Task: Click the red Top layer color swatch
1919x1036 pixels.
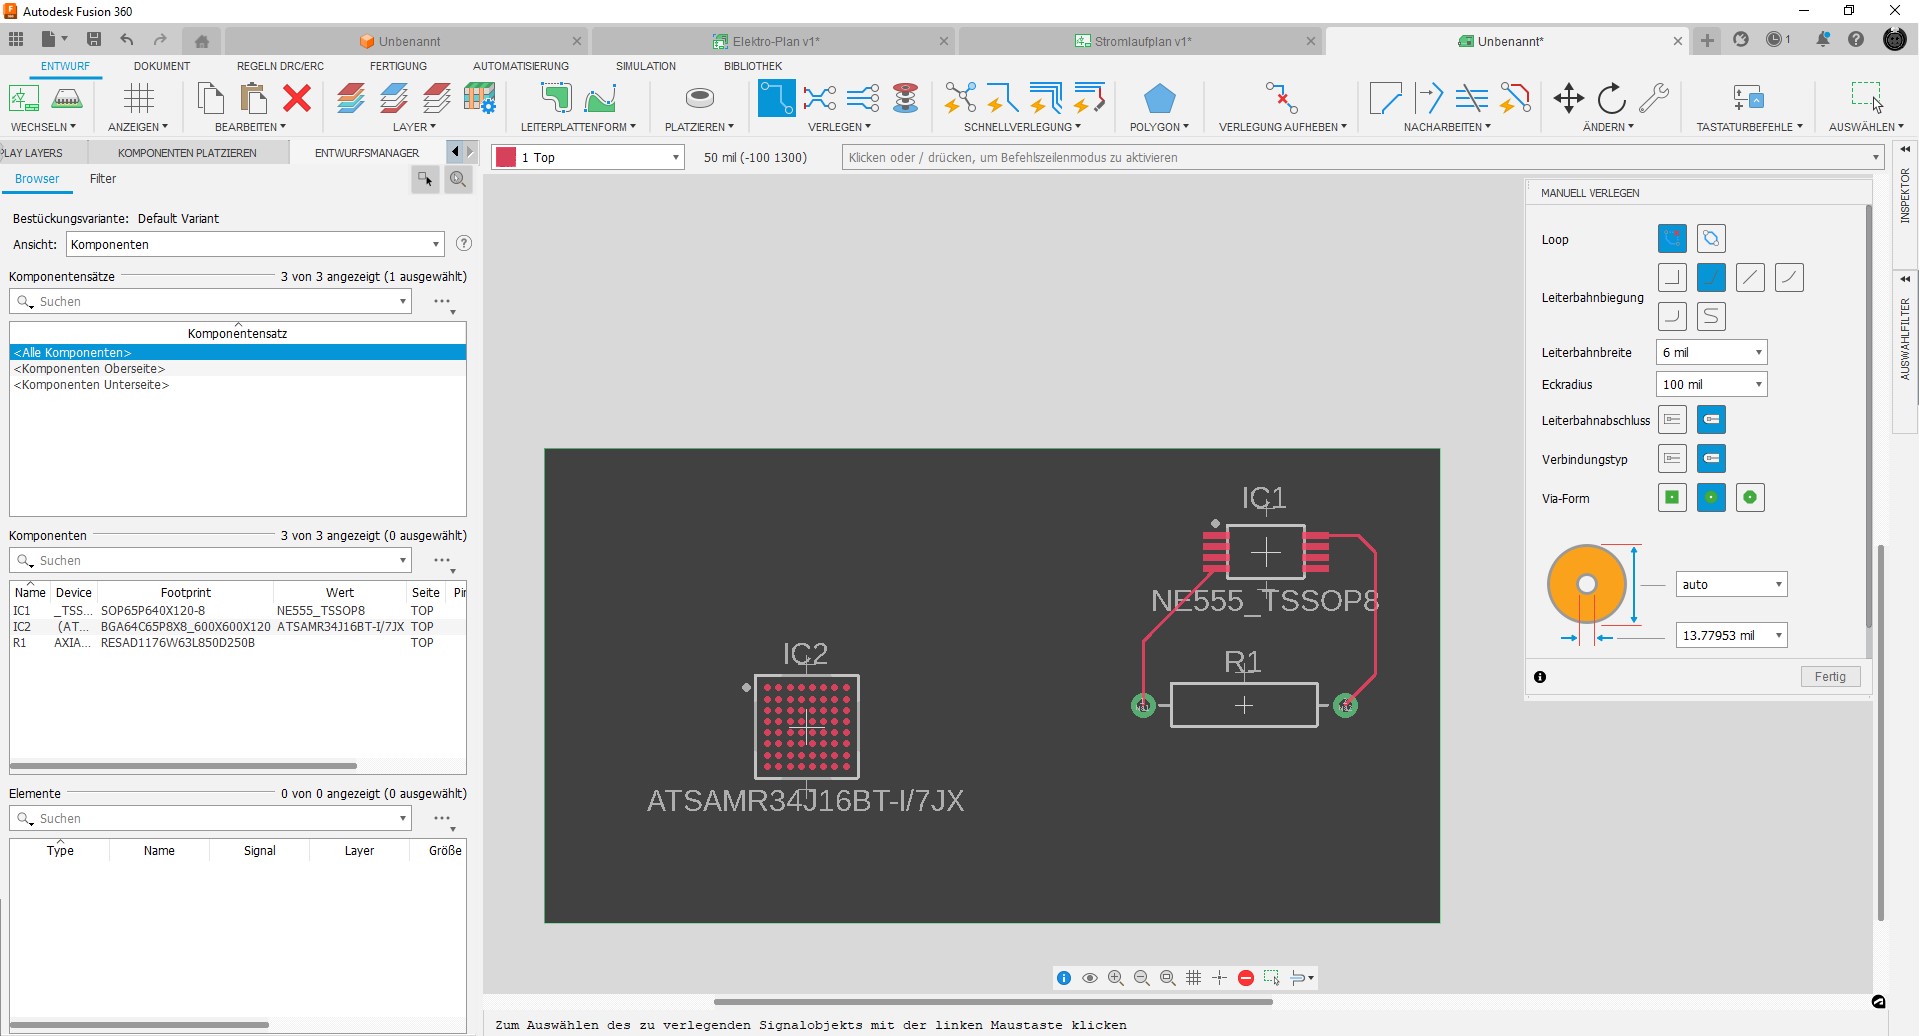Action: click(506, 157)
